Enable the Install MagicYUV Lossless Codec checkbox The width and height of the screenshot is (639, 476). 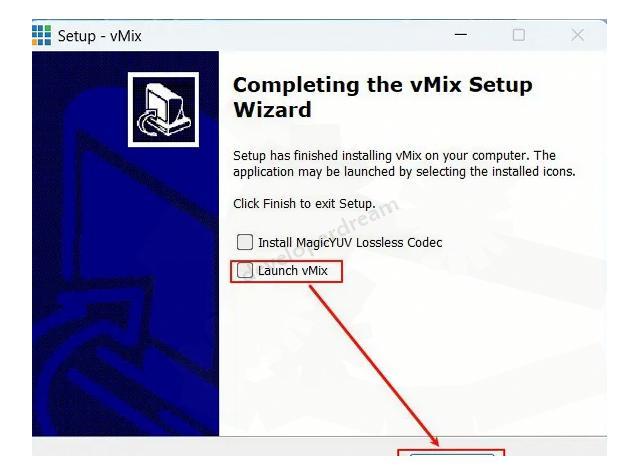245,242
